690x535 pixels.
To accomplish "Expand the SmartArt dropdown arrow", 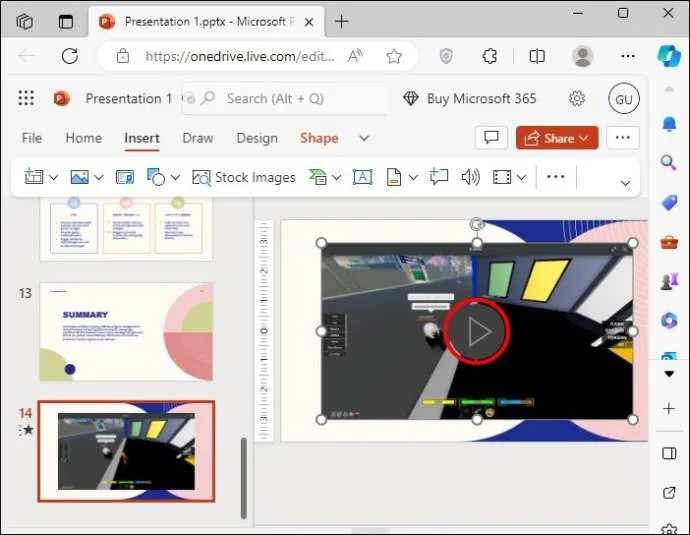I will pyautogui.click(x=337, y=178).
